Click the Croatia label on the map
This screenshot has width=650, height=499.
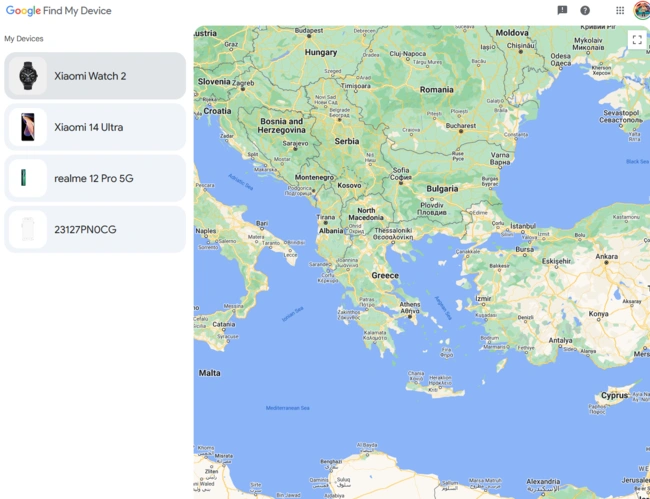click(x=217, y=111)
